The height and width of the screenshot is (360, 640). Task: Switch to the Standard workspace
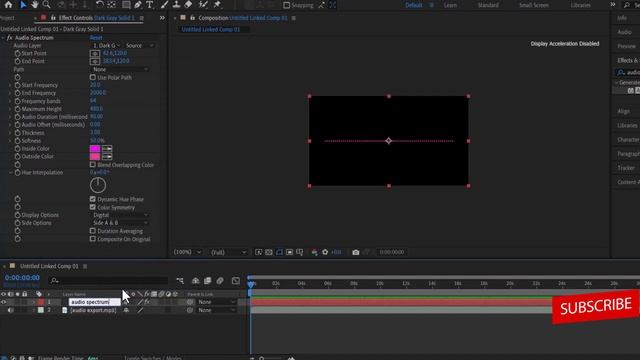(x=488, y=5)
